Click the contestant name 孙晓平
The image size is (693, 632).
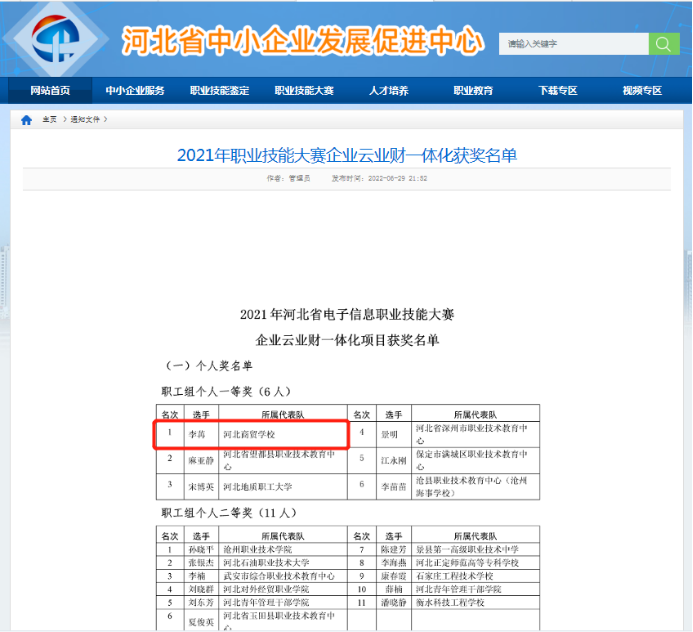[x=201, y=549]
